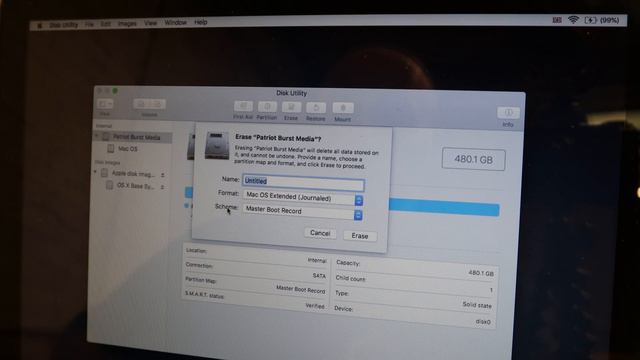This screenshot has height=360, width=640.
Task: Open the Images menu
Action: [127, 24]
